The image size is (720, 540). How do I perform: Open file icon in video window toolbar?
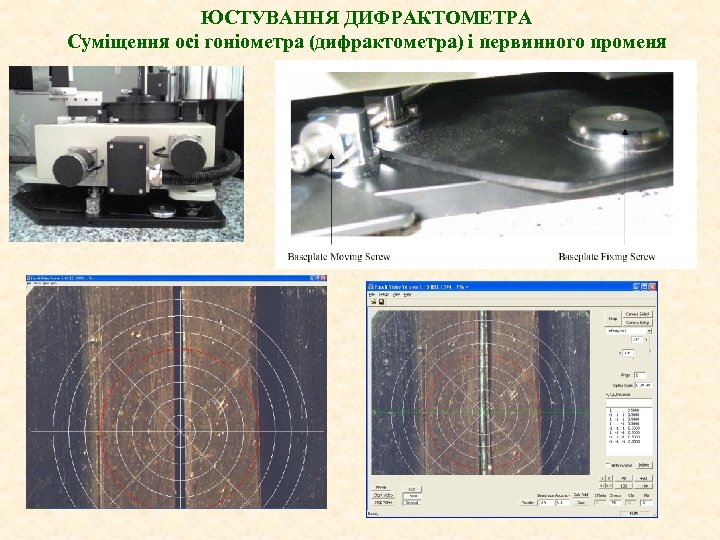(x=374, y=302)
